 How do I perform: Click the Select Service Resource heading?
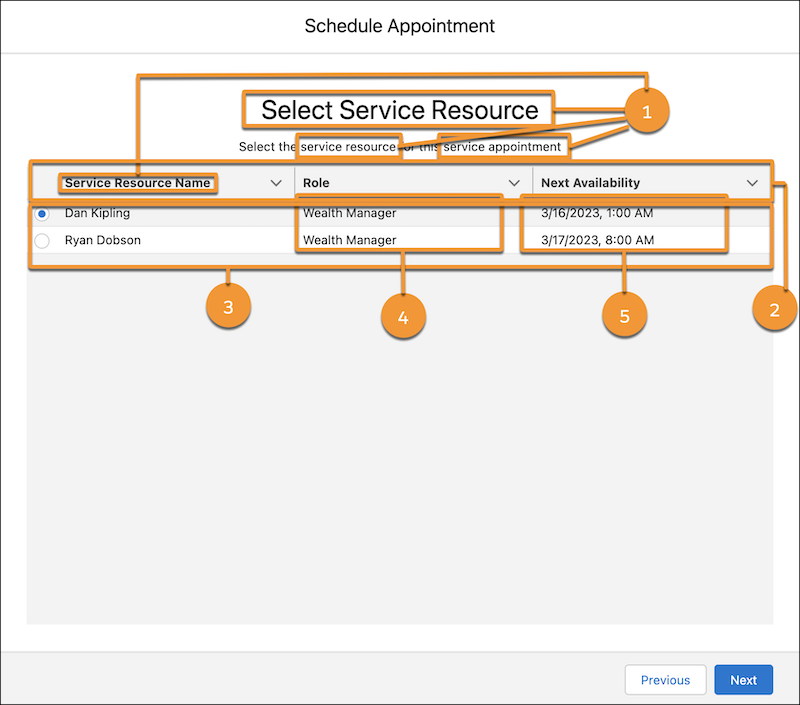(398, 110)
